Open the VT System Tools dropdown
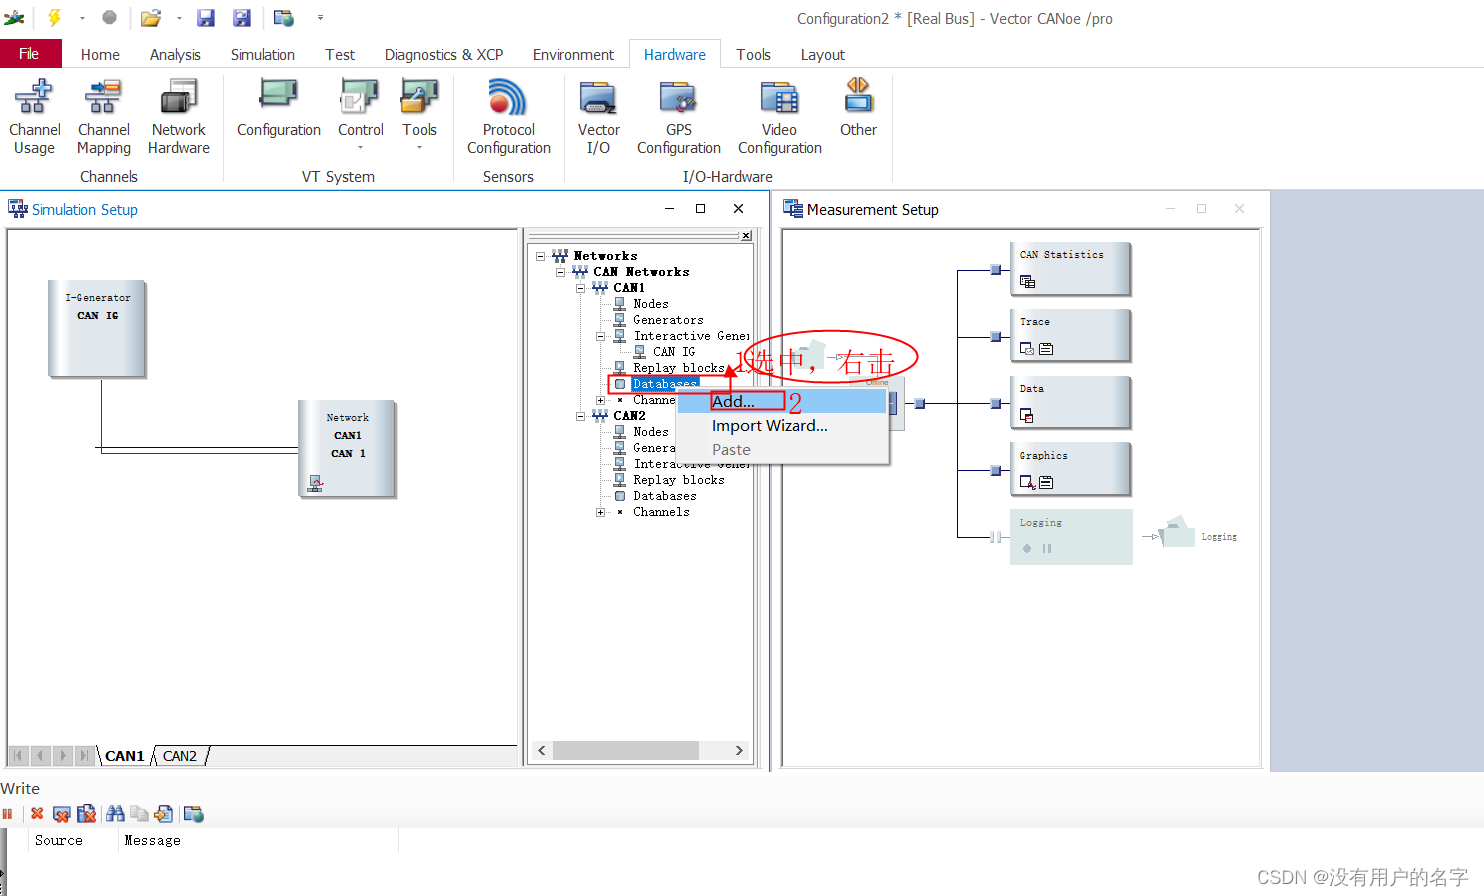Viewport: 1484px width, 896px height. point(420,115)
